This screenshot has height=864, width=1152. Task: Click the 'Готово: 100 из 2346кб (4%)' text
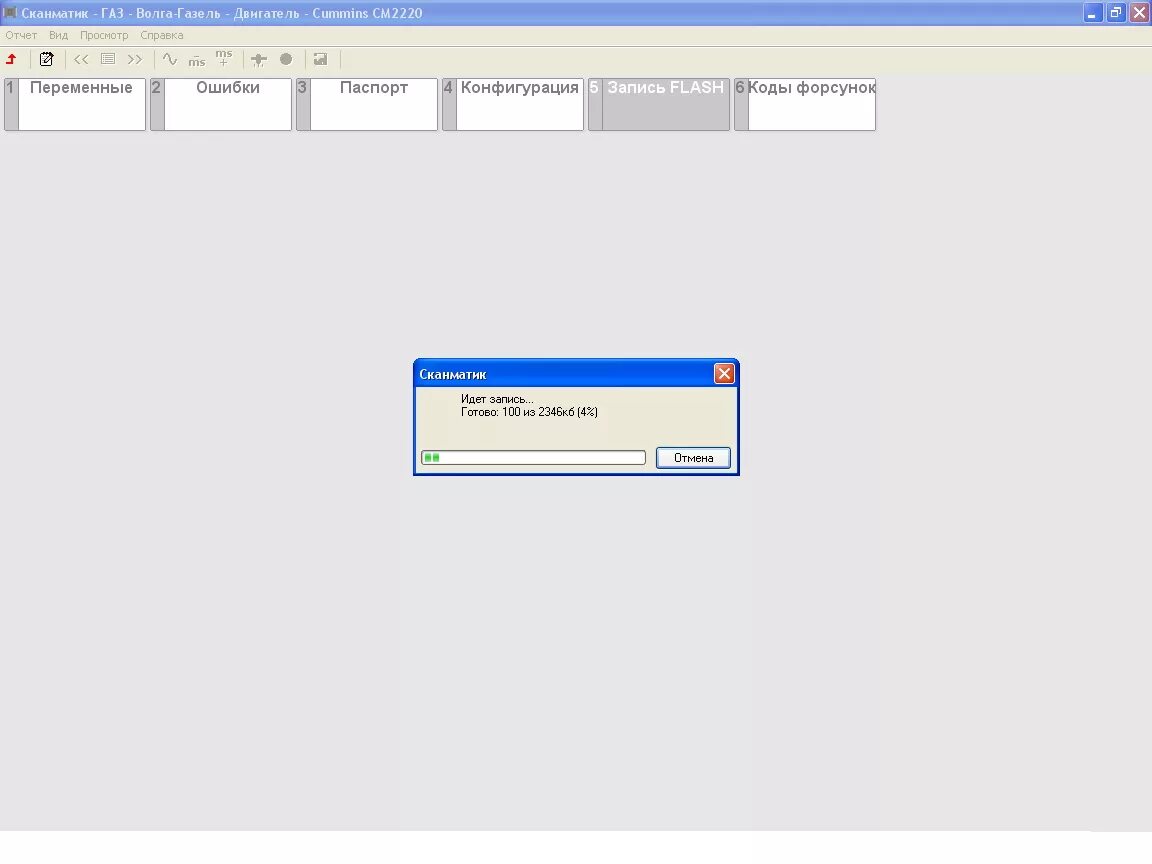pyautogui.click(x=529, y=412)
